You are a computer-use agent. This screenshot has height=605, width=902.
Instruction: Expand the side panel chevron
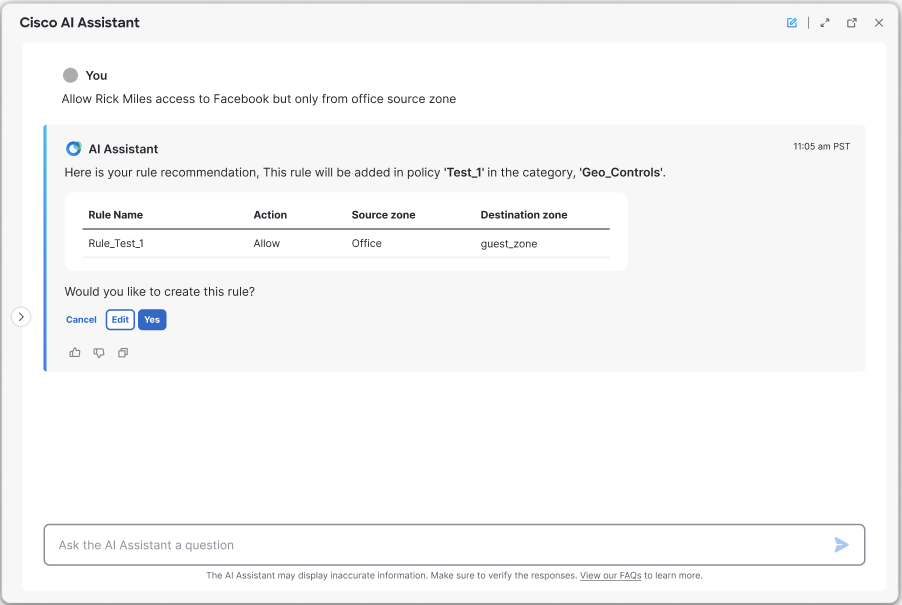(x=21, y=317)
